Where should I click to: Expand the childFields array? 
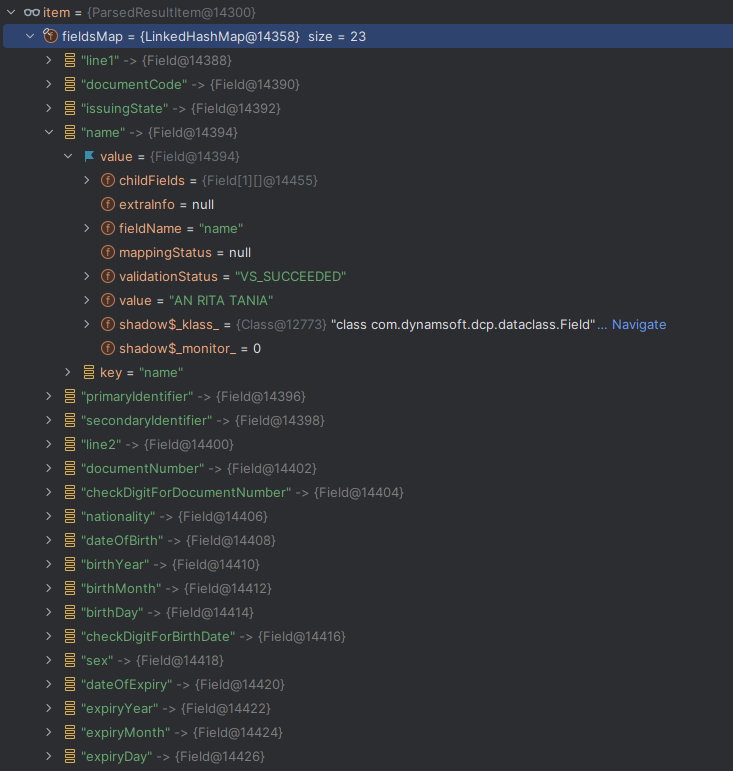(87, 180)
